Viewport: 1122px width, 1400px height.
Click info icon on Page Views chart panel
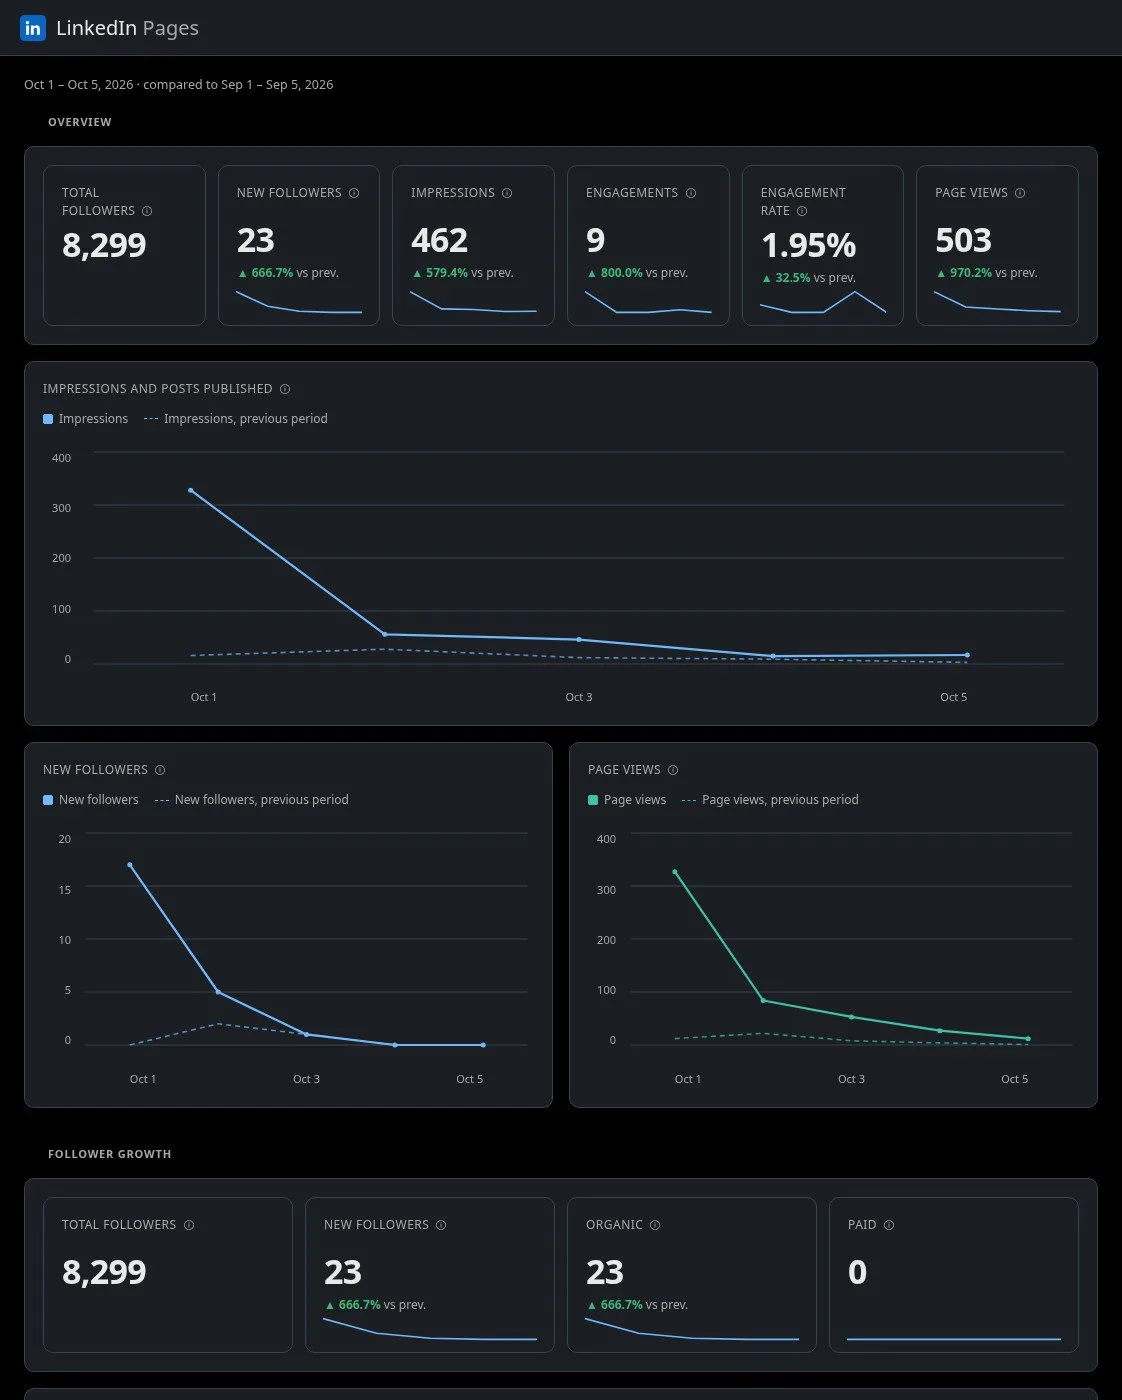[673, 770]
